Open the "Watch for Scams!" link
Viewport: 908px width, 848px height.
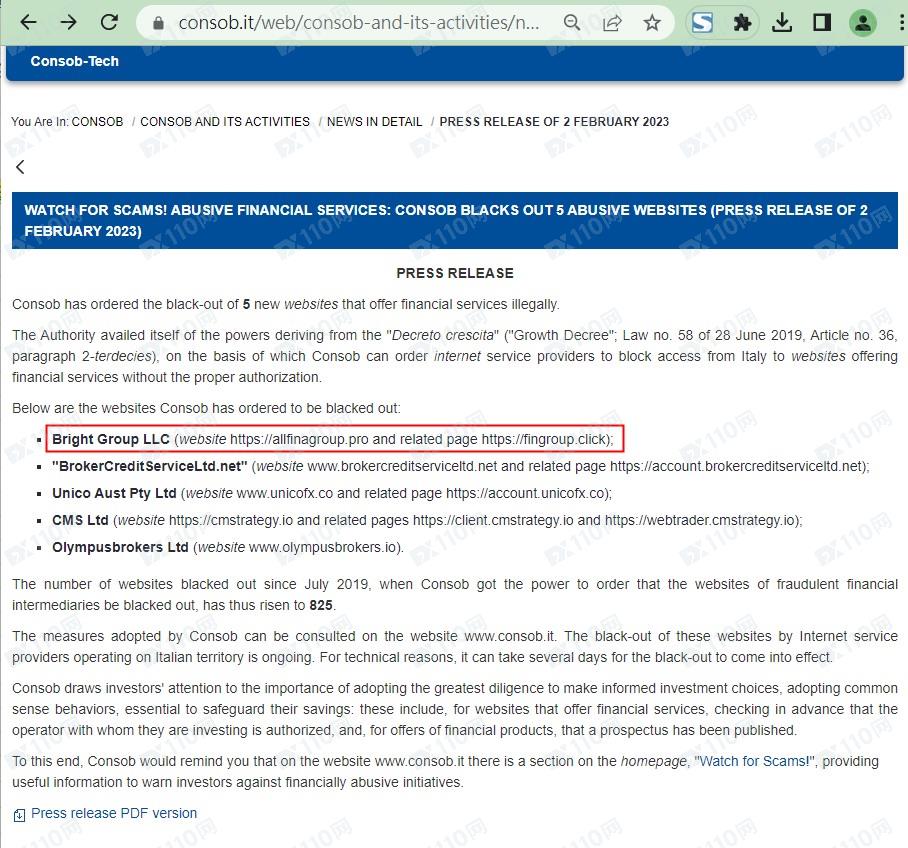coord(755,761)
